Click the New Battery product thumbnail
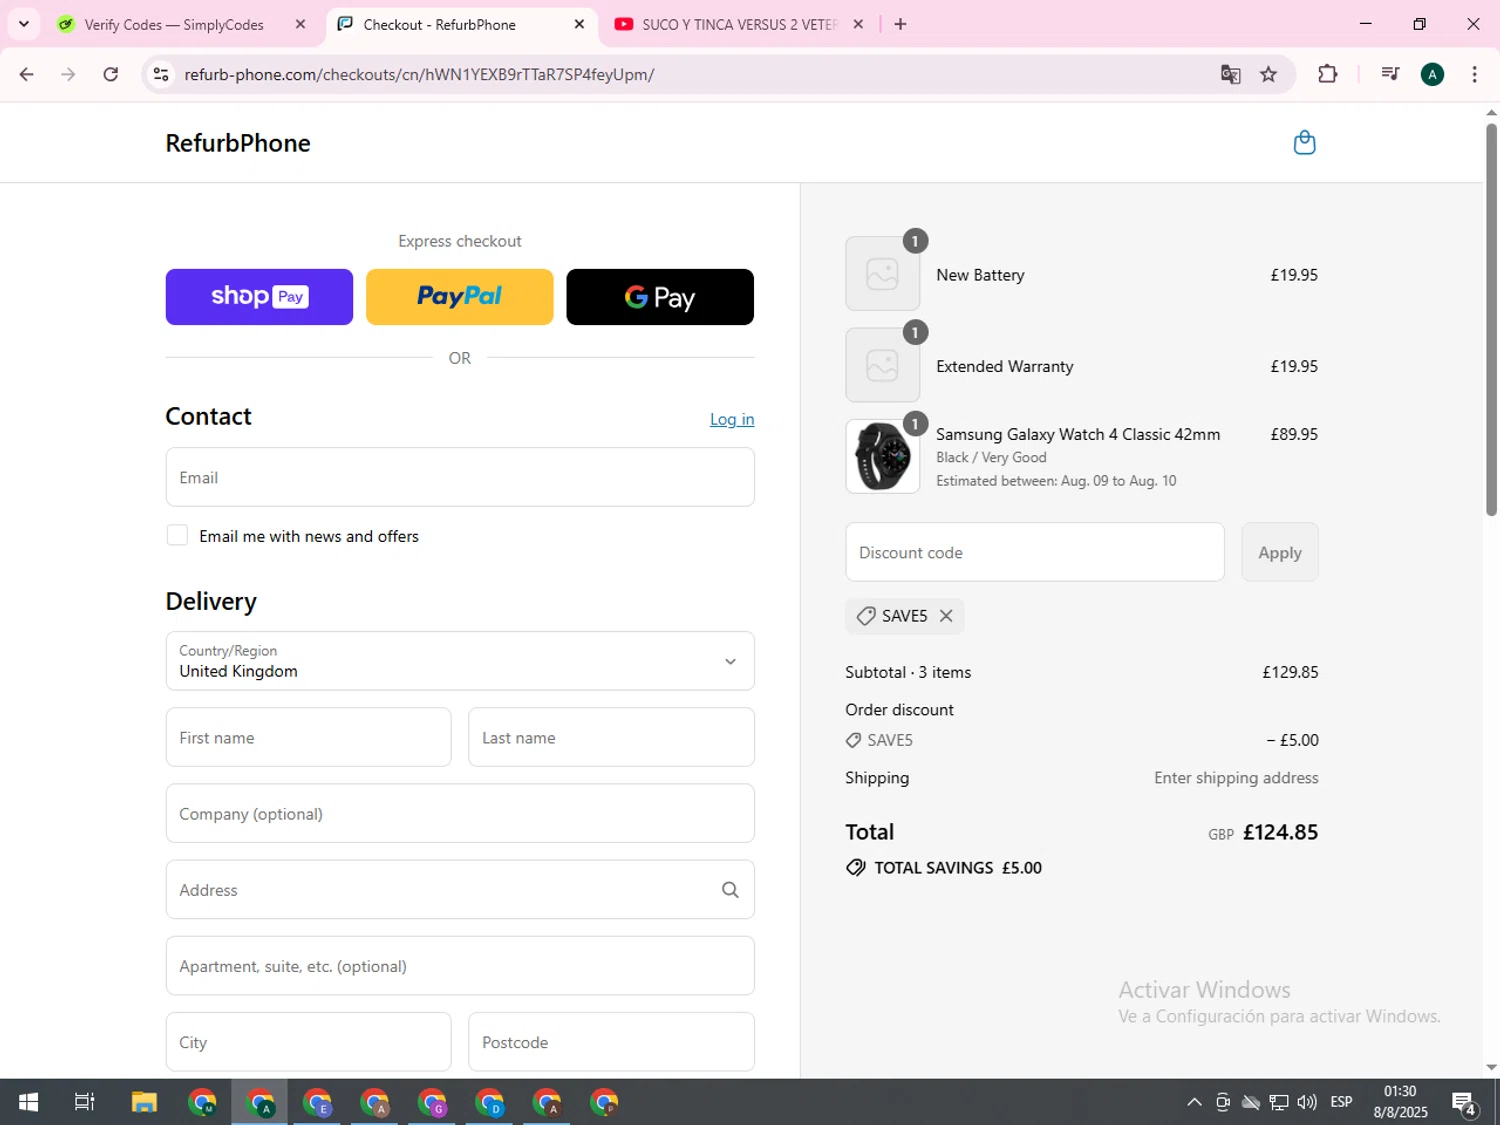This screenshot has width=1500, height=1125. (883, 274)
